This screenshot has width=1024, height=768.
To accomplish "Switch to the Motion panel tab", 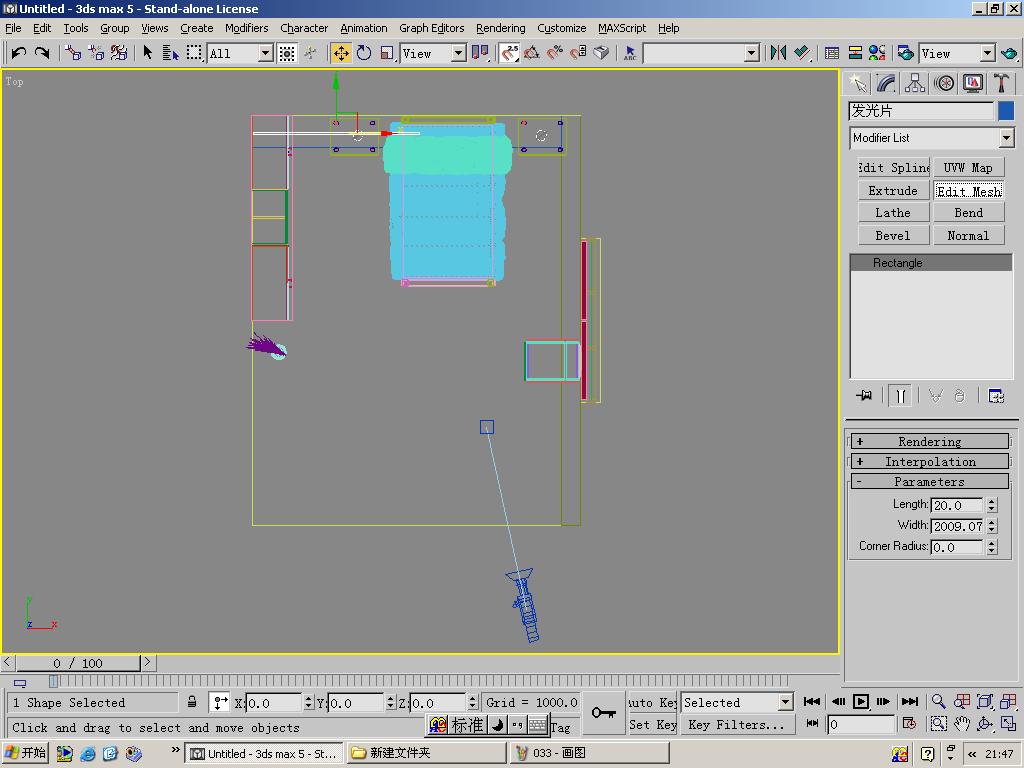I will [x=943, y=83].
